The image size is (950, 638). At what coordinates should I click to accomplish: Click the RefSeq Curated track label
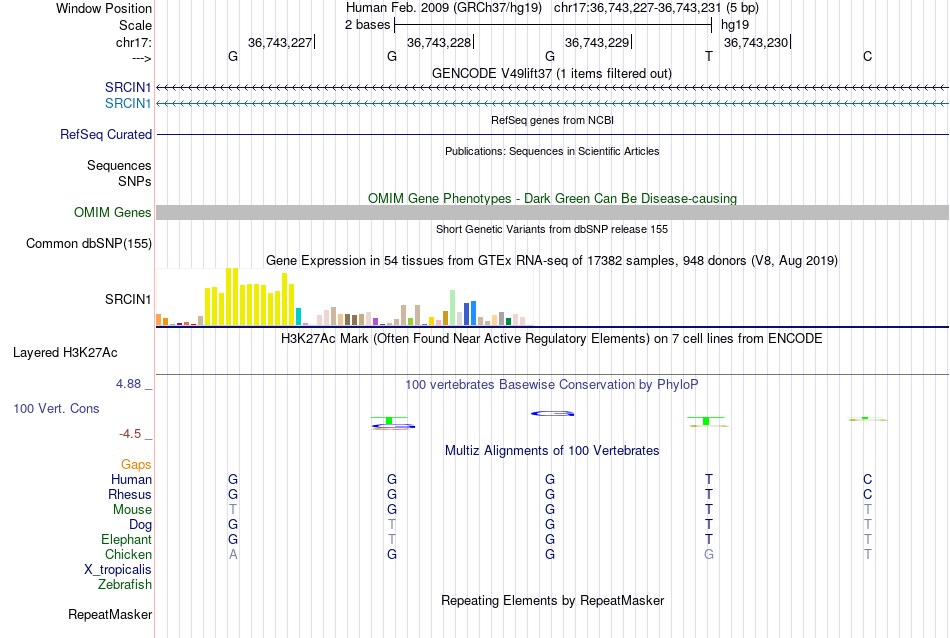tap(105, 135)
